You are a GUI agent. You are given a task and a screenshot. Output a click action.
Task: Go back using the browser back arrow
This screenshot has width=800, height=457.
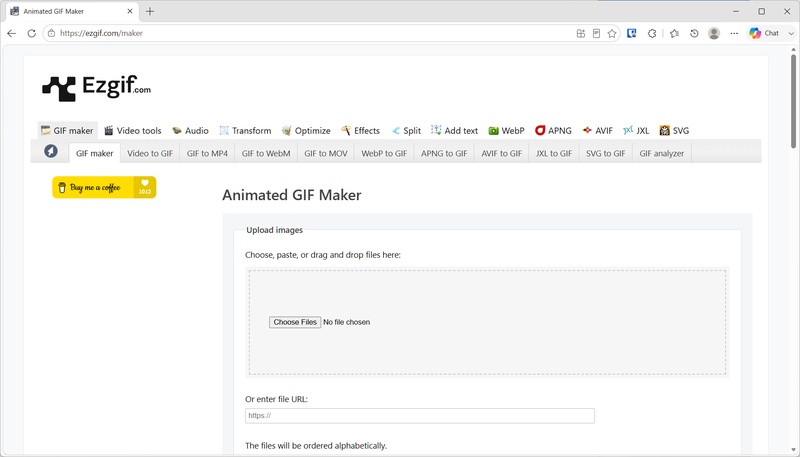[x=11, y=33]
